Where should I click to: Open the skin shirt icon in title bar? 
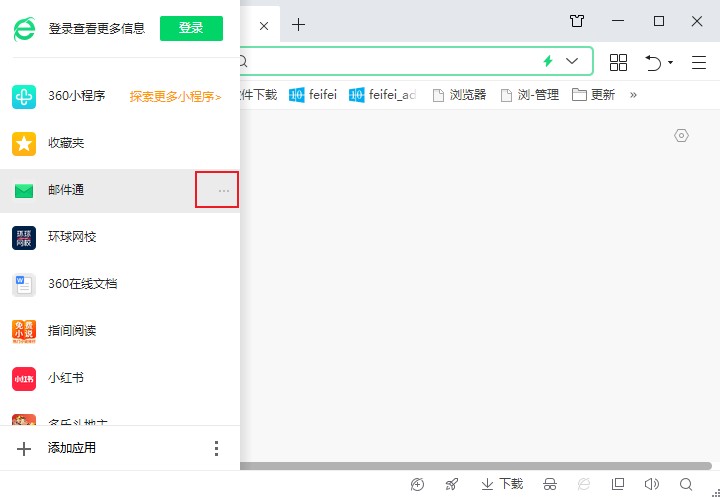tap(577, 21)
